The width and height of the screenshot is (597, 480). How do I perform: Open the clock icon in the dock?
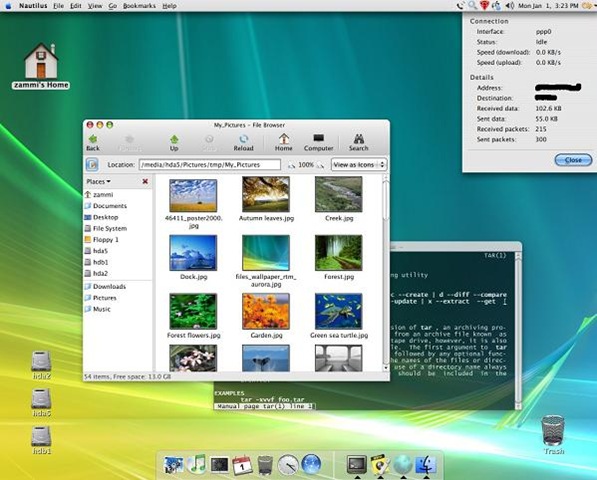click(x=288, y=465)
